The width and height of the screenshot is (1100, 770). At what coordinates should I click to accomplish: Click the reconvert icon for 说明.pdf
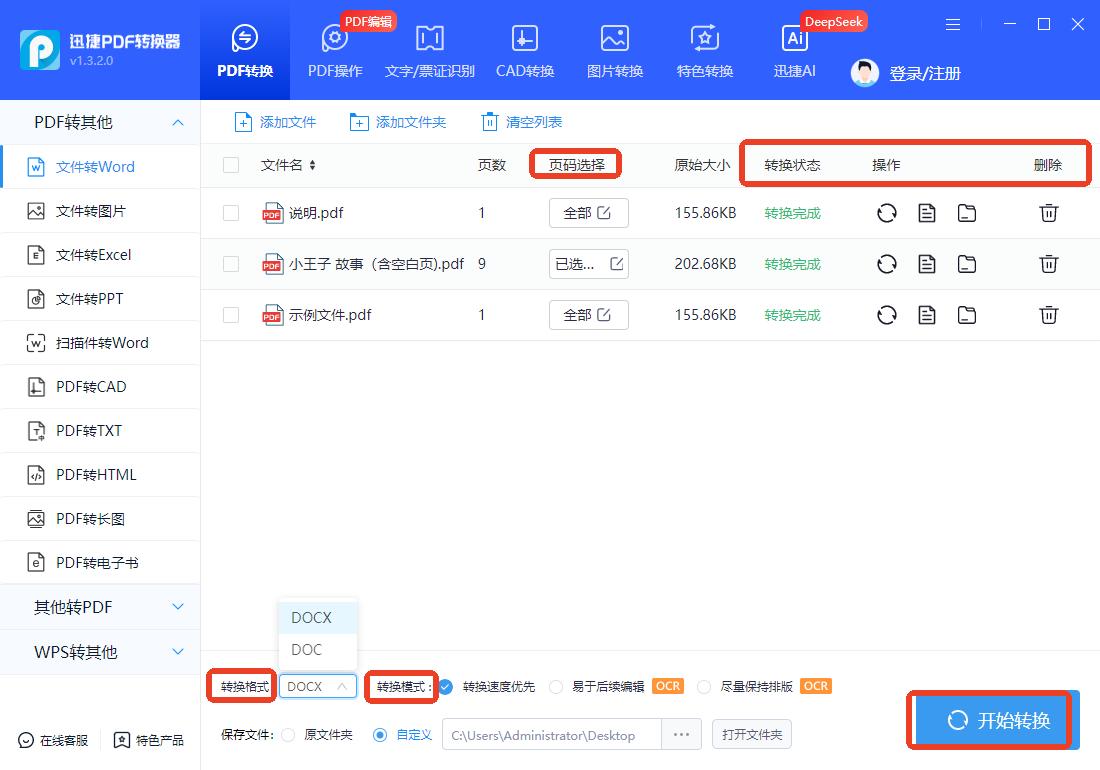(886, 213)
